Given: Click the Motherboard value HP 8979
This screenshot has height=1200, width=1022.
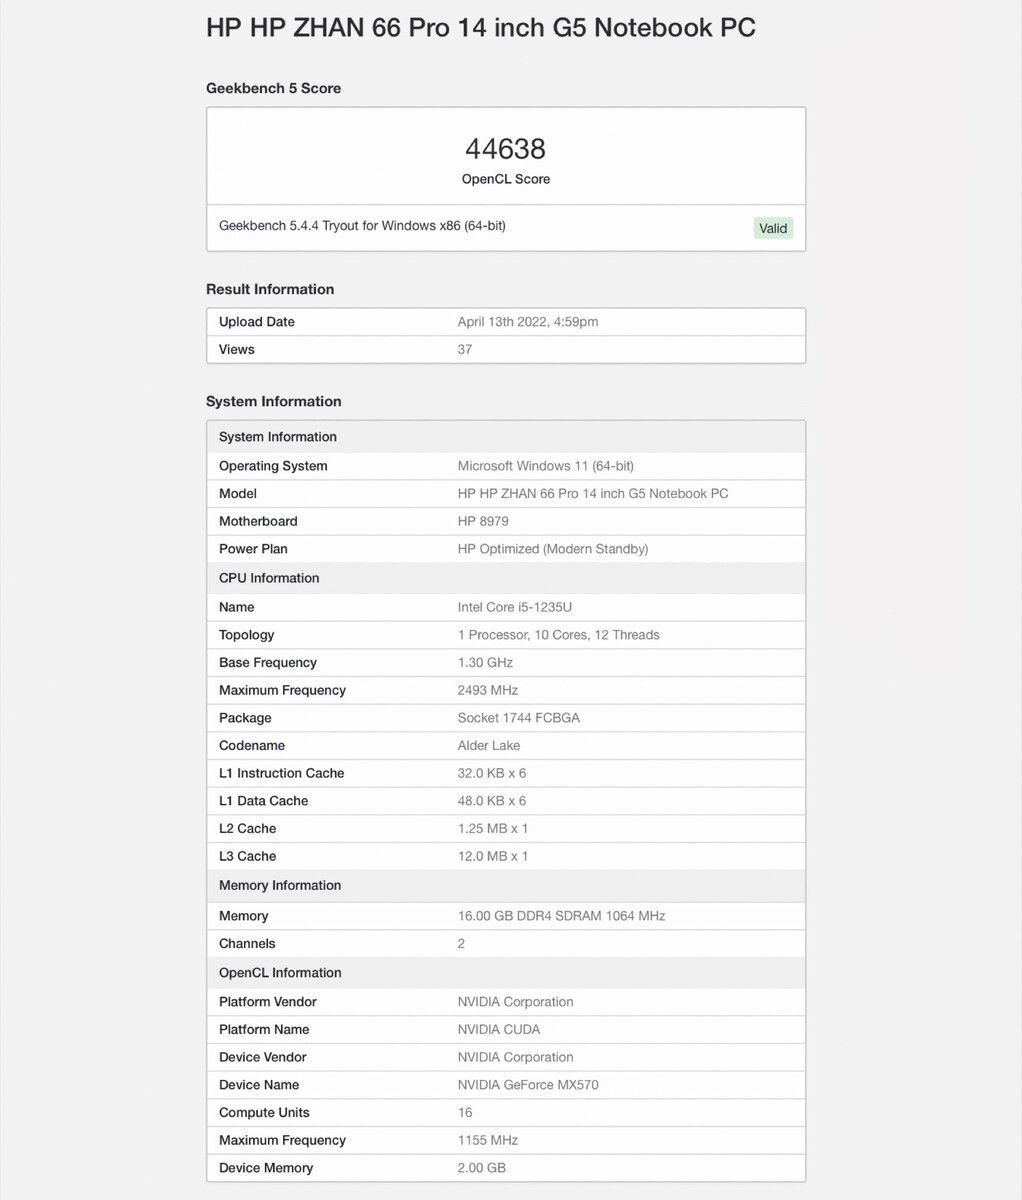Looking at the screenshot, I should pos(483,521).
